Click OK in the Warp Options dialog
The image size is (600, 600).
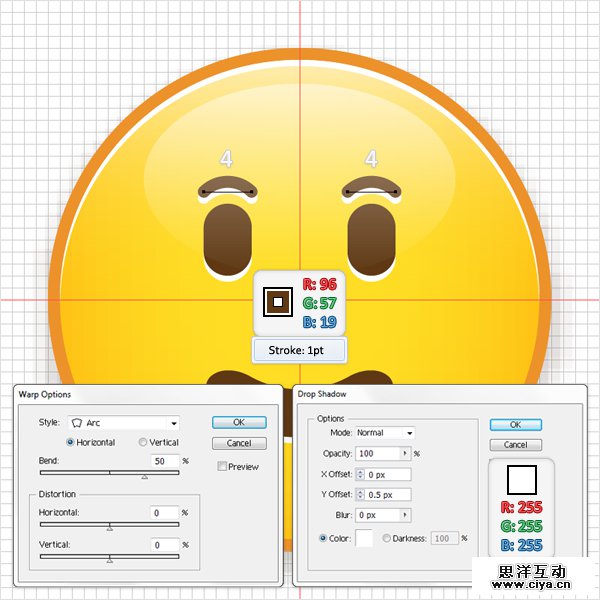238,422
